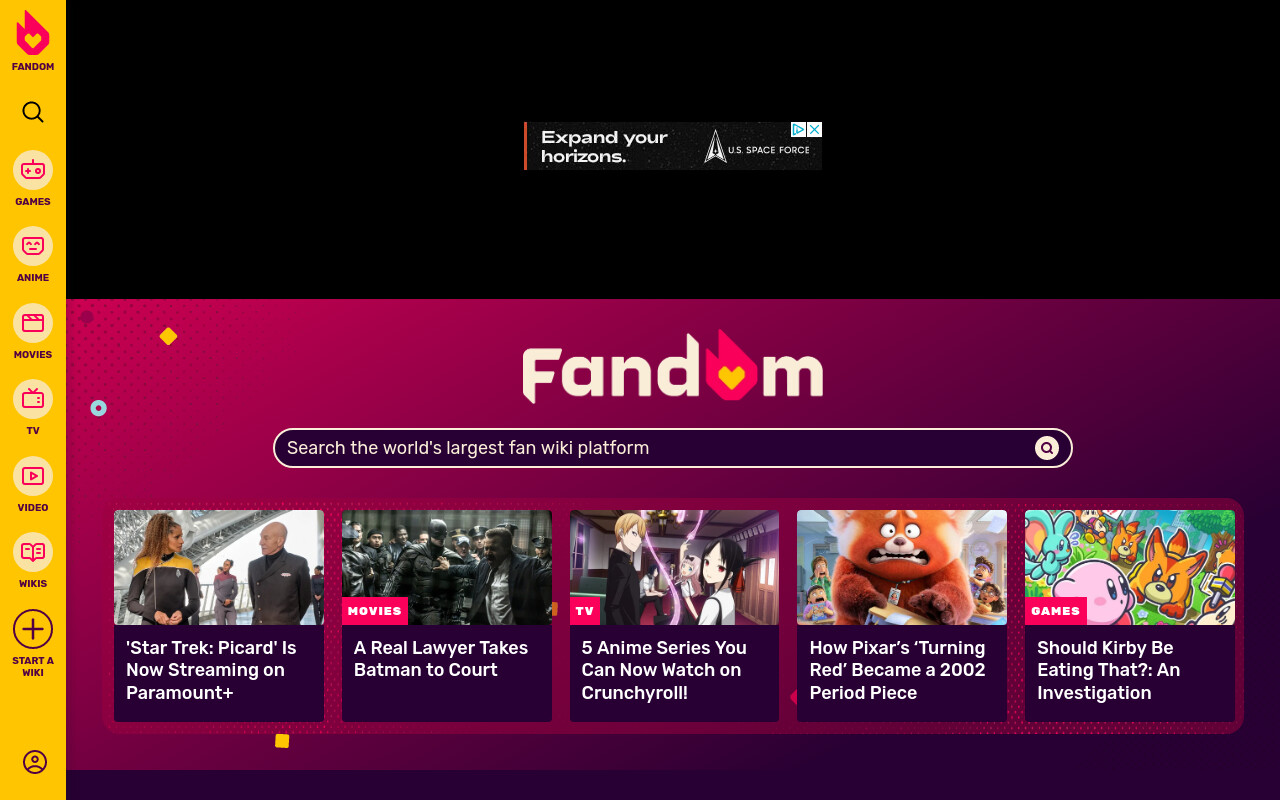1280x800 pixels.
Task: Open the user profile icon at sidebar bottom
Action: point(35,762)
